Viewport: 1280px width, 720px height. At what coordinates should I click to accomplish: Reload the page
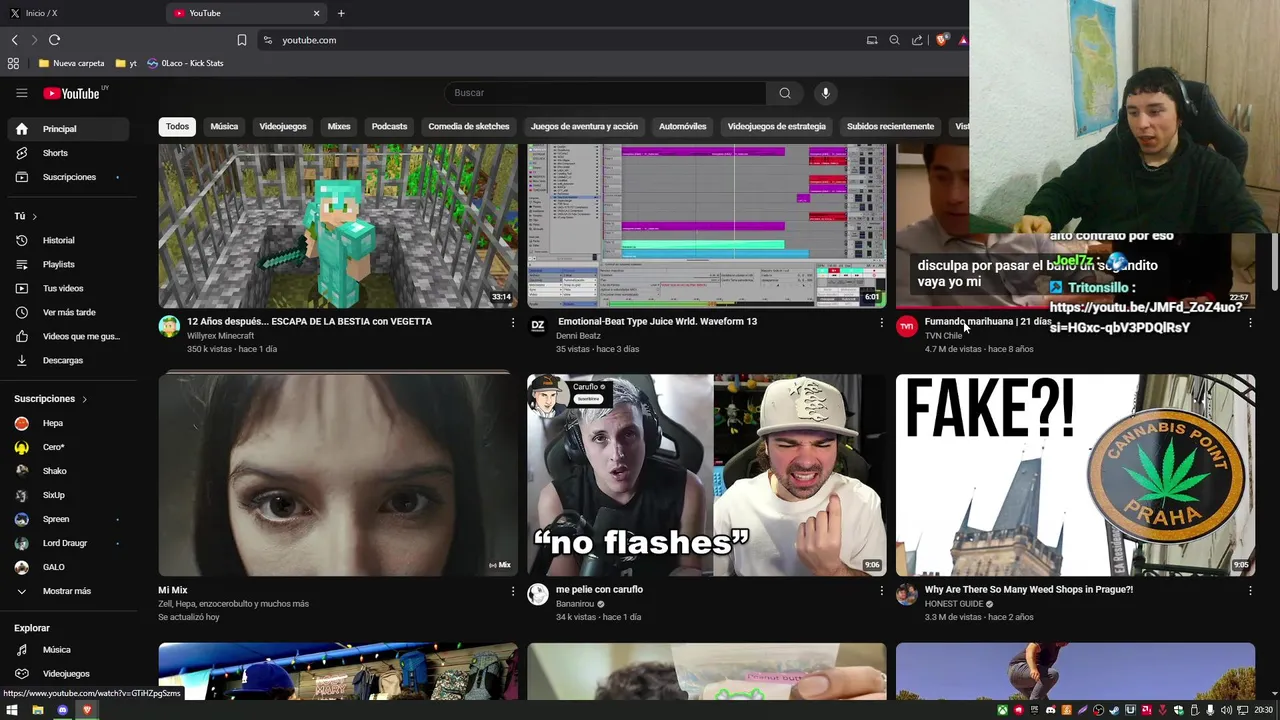[x=54, y=40]
